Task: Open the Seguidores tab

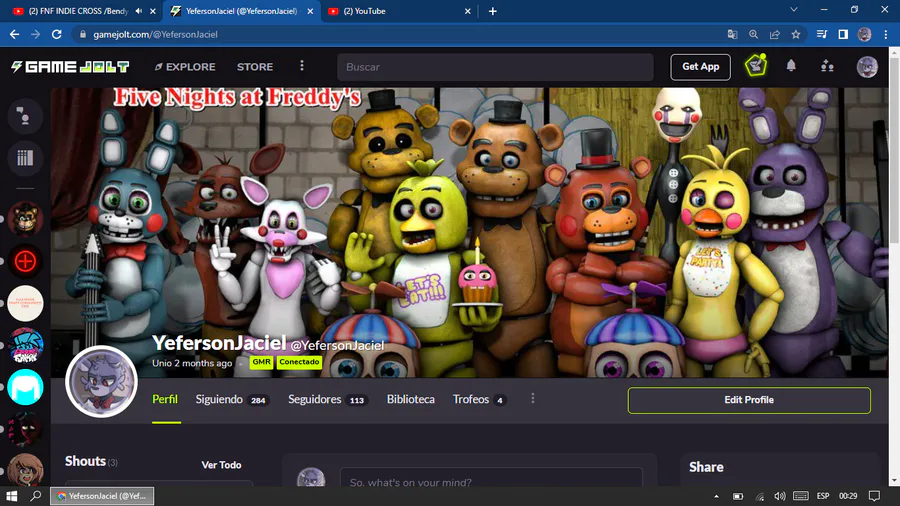Action: 328,399
